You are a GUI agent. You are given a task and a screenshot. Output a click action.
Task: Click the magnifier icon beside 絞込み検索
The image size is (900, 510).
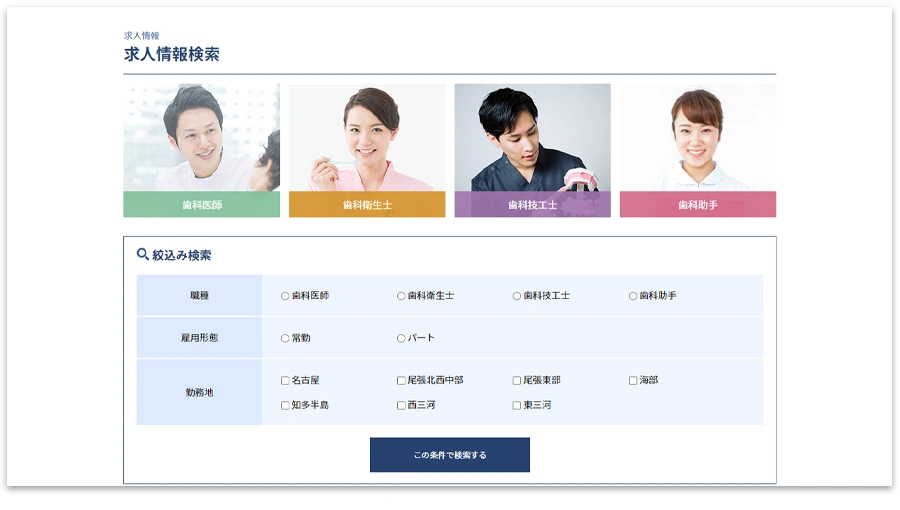142,254
